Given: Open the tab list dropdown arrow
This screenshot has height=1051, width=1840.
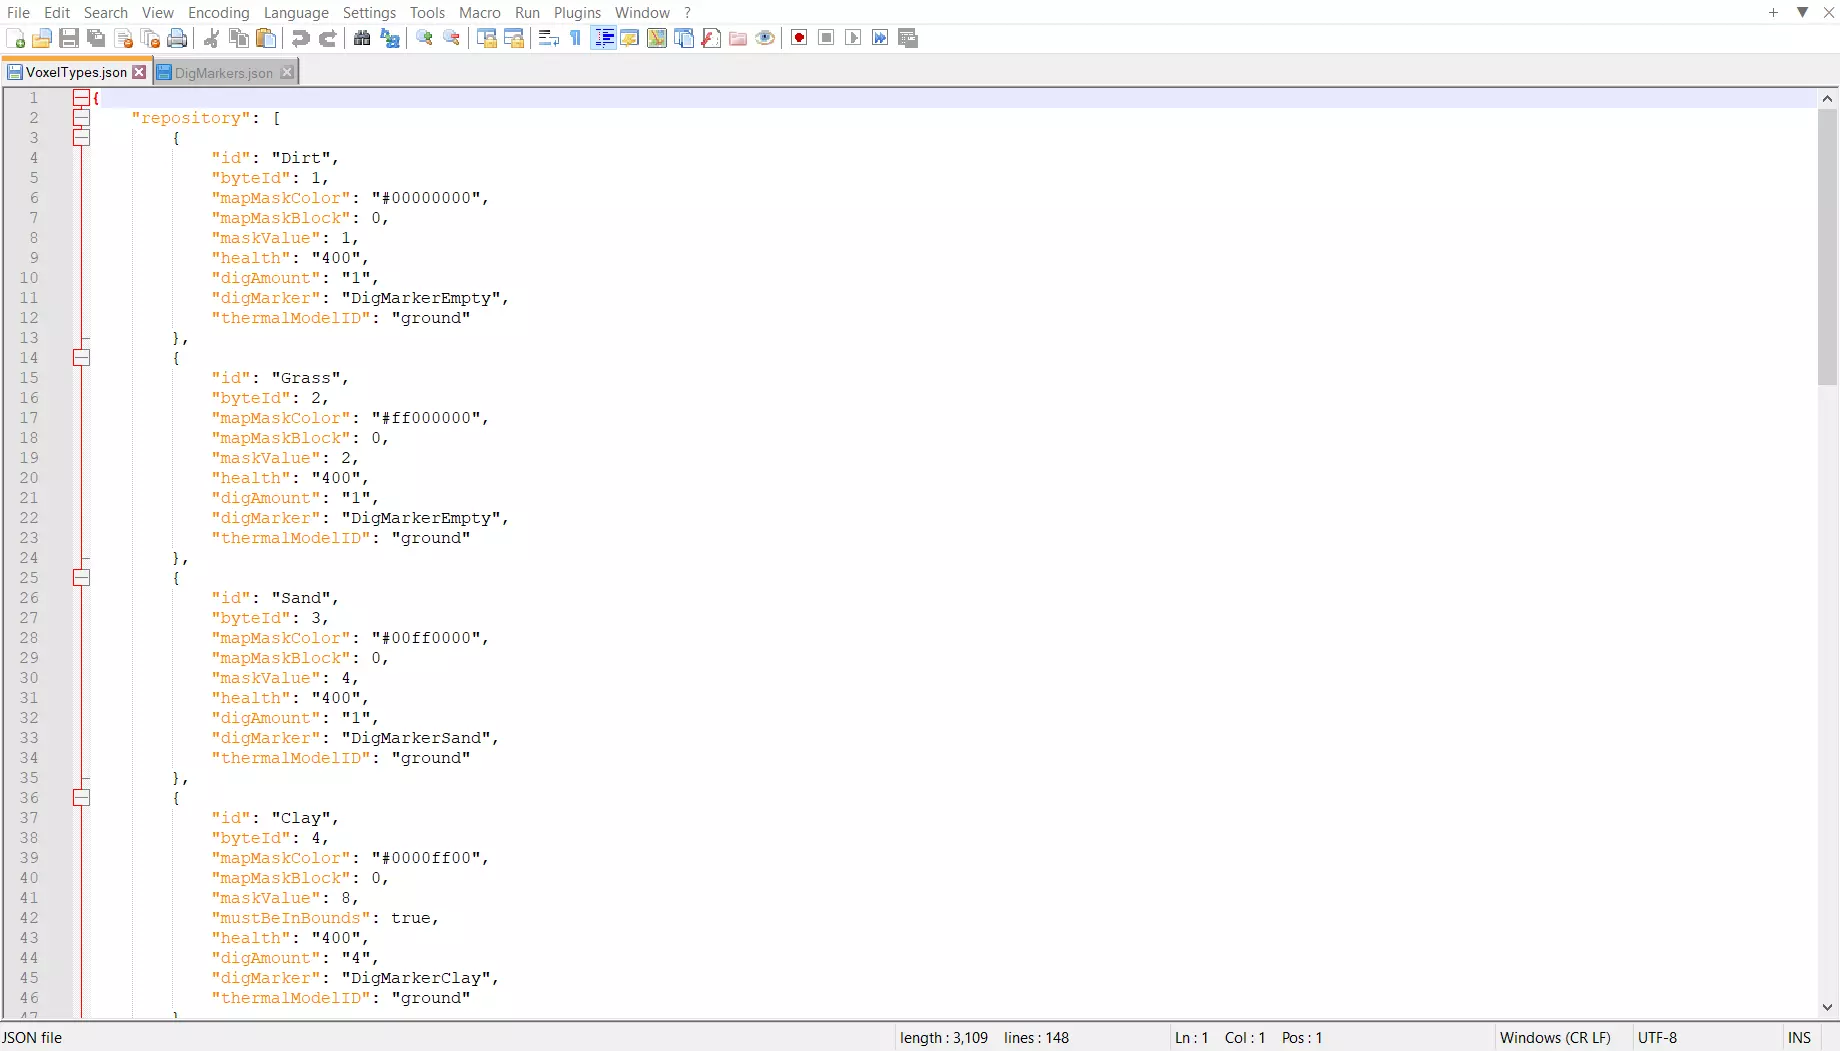Looking at the screenshot, I should 1802,12.
